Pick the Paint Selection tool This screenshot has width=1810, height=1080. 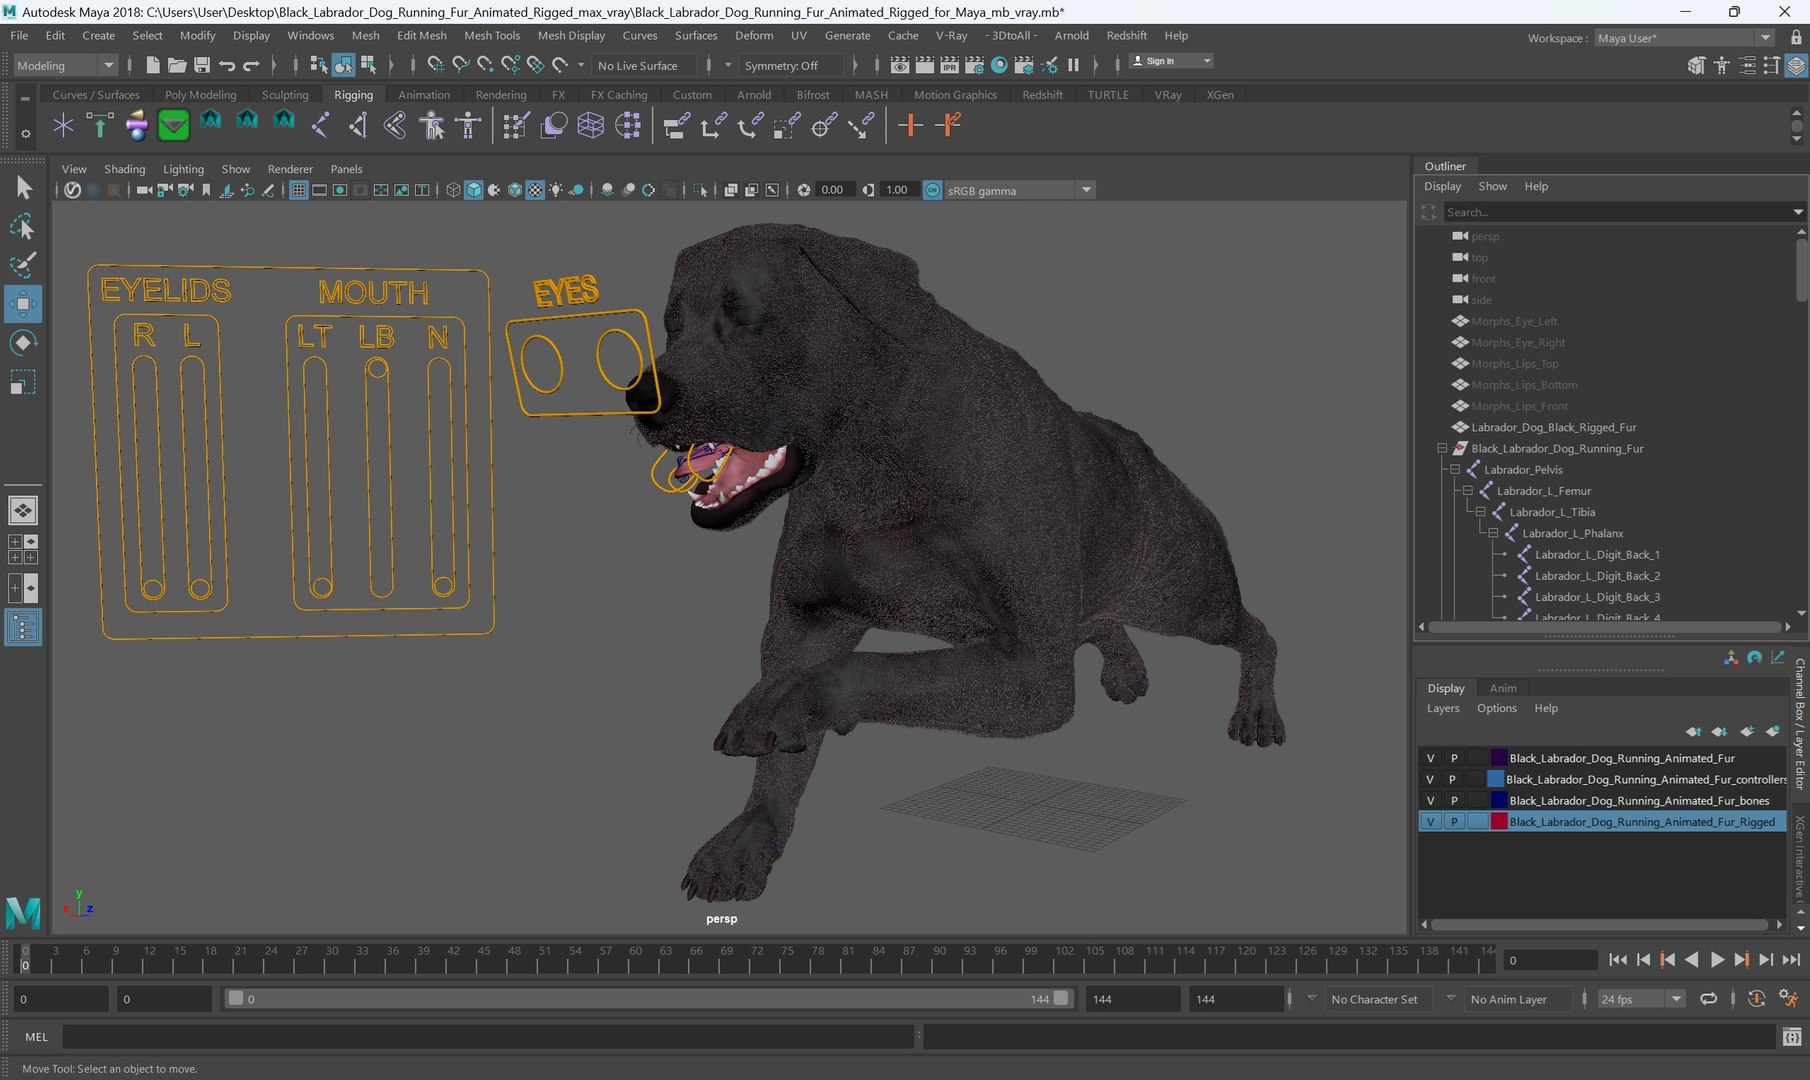22,265
